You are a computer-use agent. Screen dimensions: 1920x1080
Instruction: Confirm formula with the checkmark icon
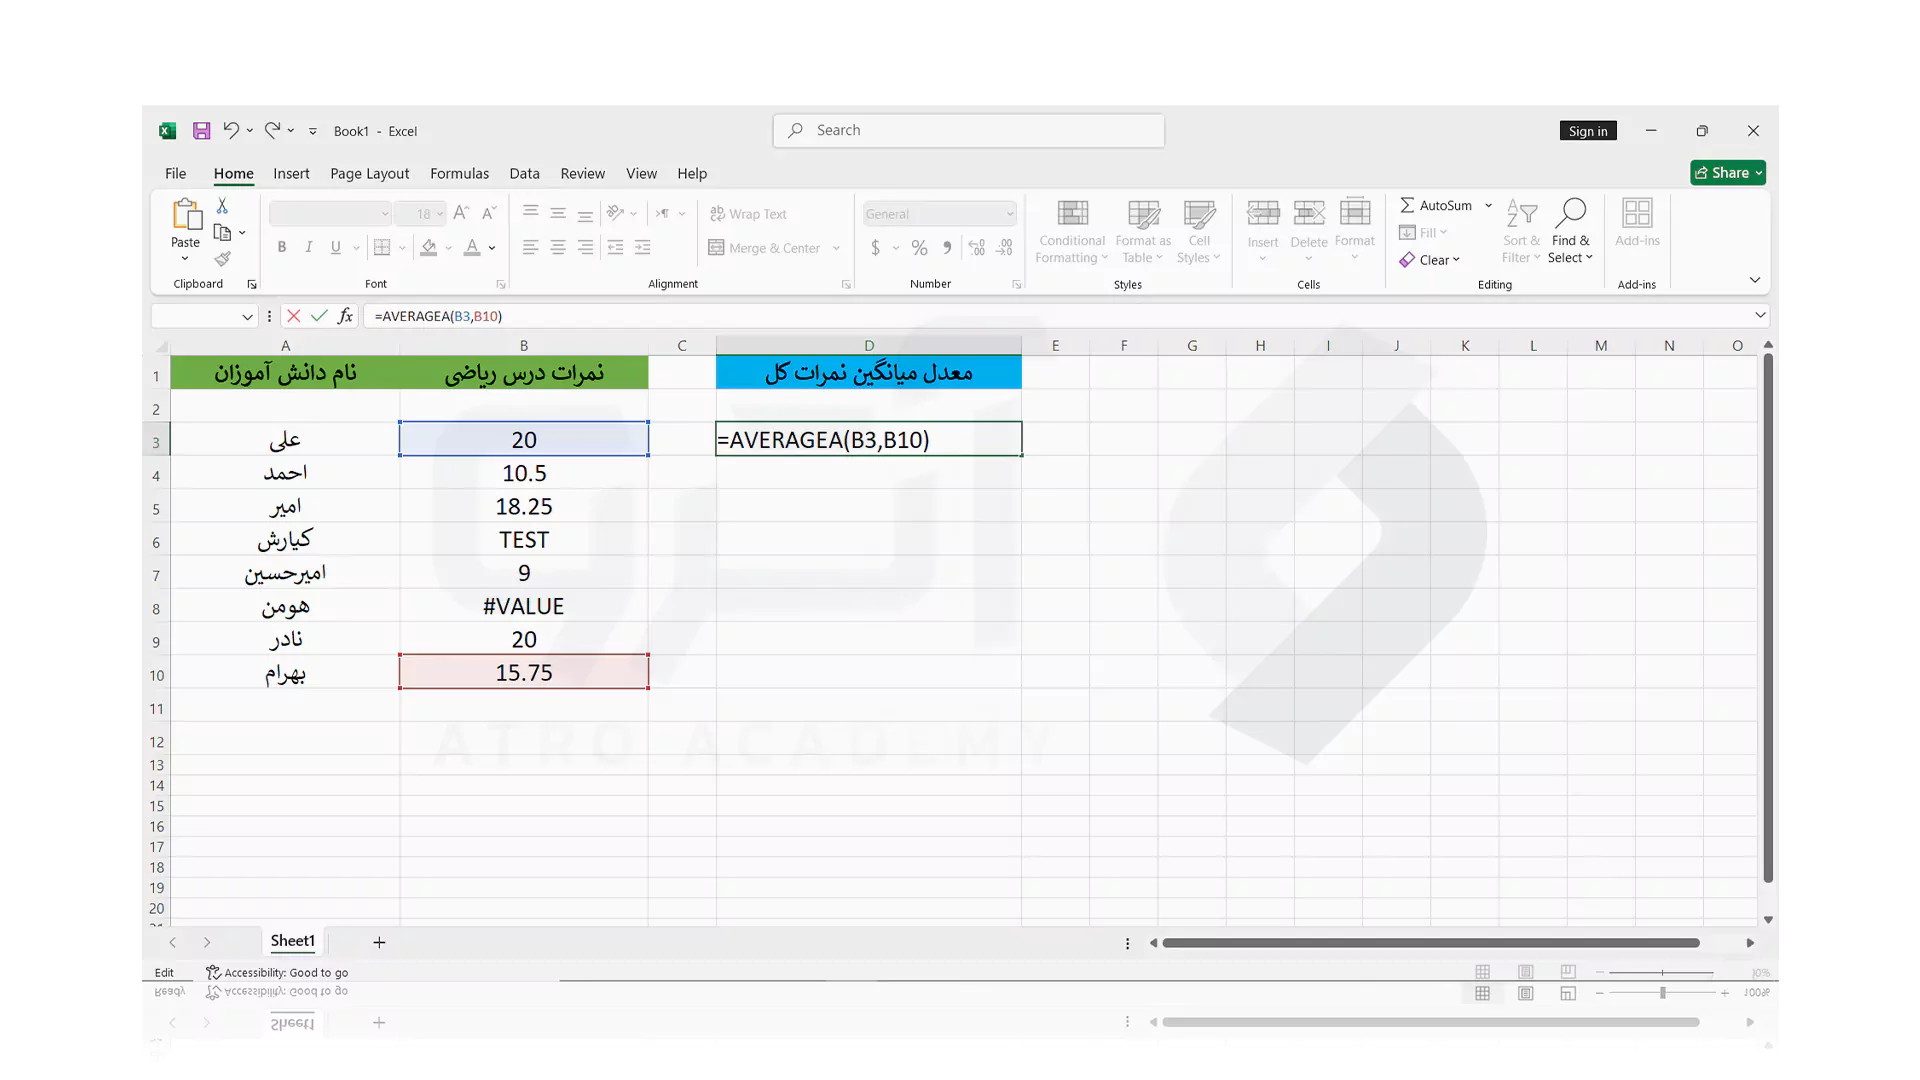319,316
